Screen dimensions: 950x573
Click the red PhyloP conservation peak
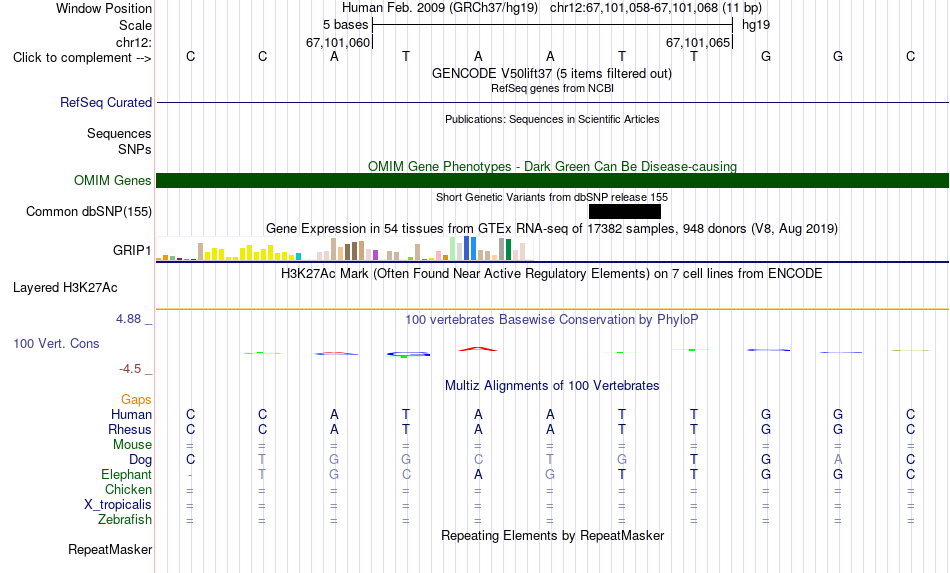coord(478,349)
